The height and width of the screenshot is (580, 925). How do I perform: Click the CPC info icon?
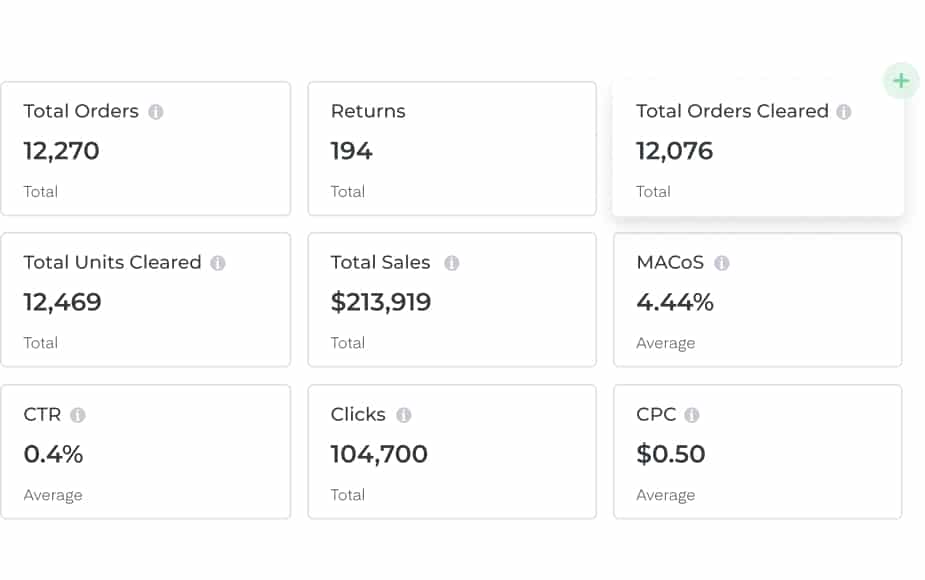point(692,415)
